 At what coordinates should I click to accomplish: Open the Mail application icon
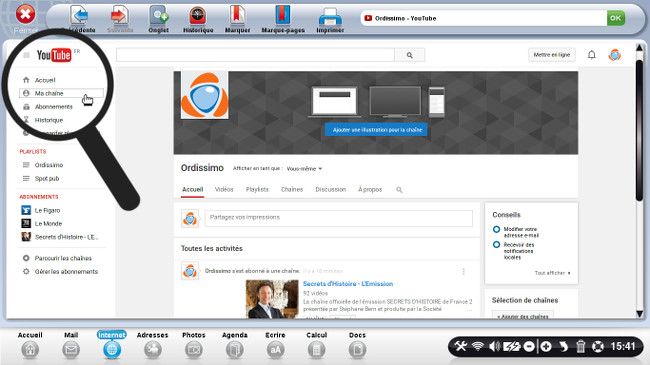tap(71, 350)
